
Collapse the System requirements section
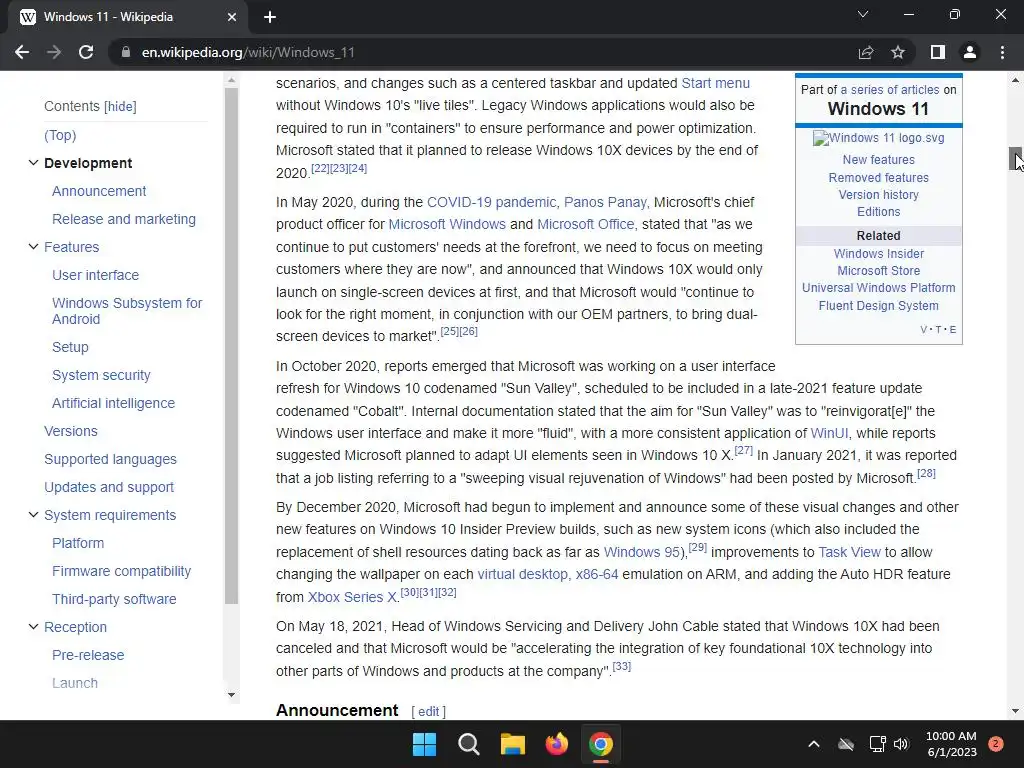pyautogui.click(x=33, y=515)
